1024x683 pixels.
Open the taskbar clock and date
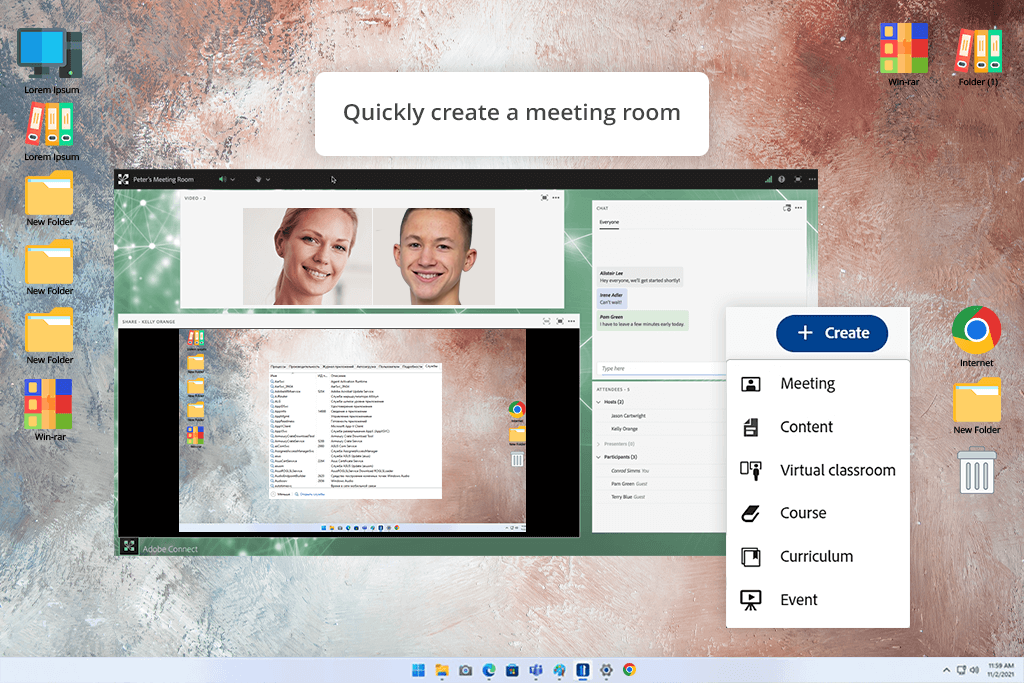pos(1000,670)
